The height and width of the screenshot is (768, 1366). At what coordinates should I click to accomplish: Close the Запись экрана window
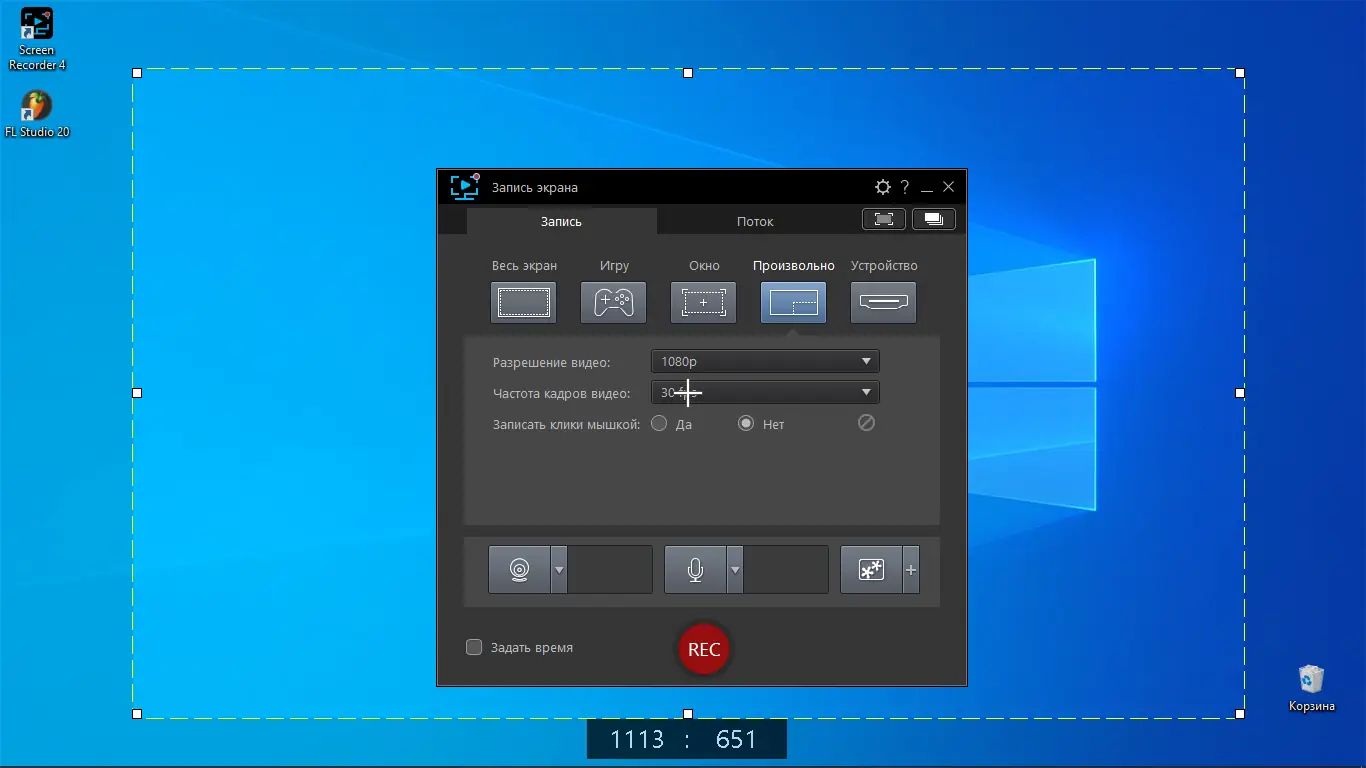949,187
